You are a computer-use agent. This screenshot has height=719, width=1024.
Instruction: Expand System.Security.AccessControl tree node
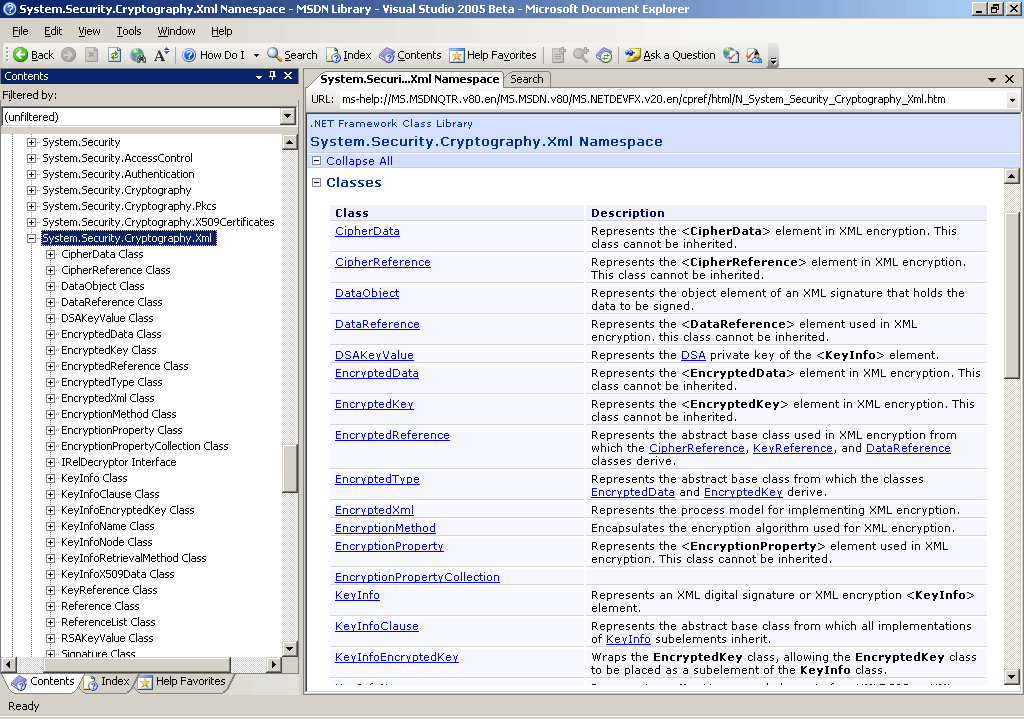pos(31,158)
